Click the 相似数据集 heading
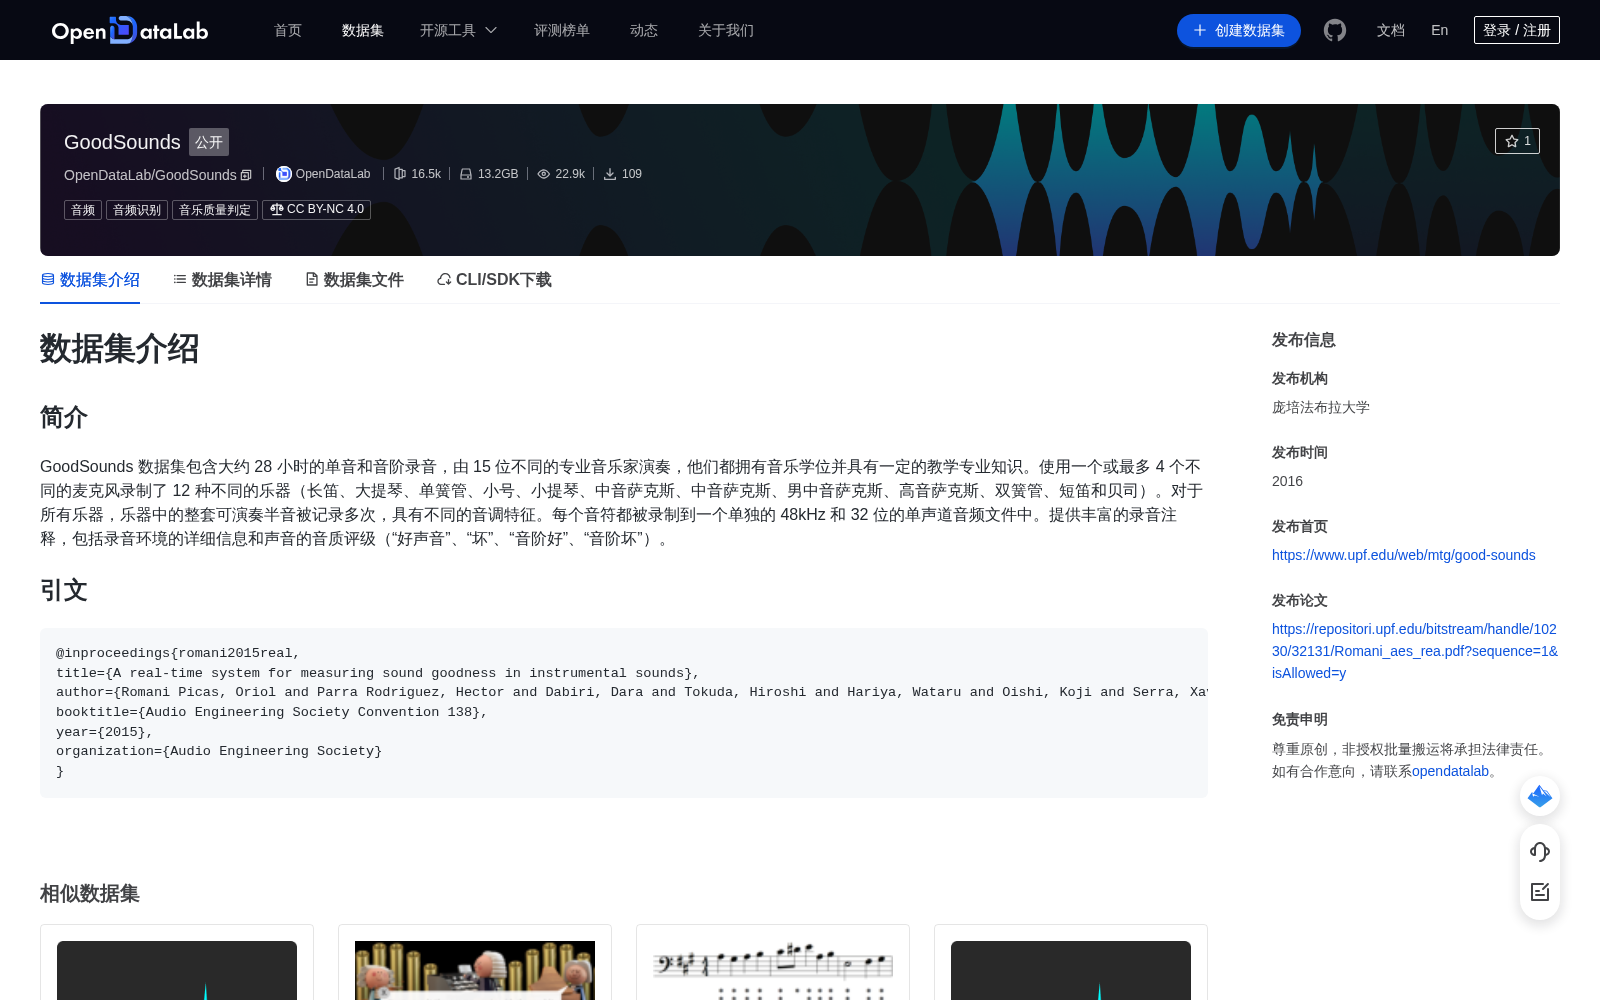 (90, 893)
